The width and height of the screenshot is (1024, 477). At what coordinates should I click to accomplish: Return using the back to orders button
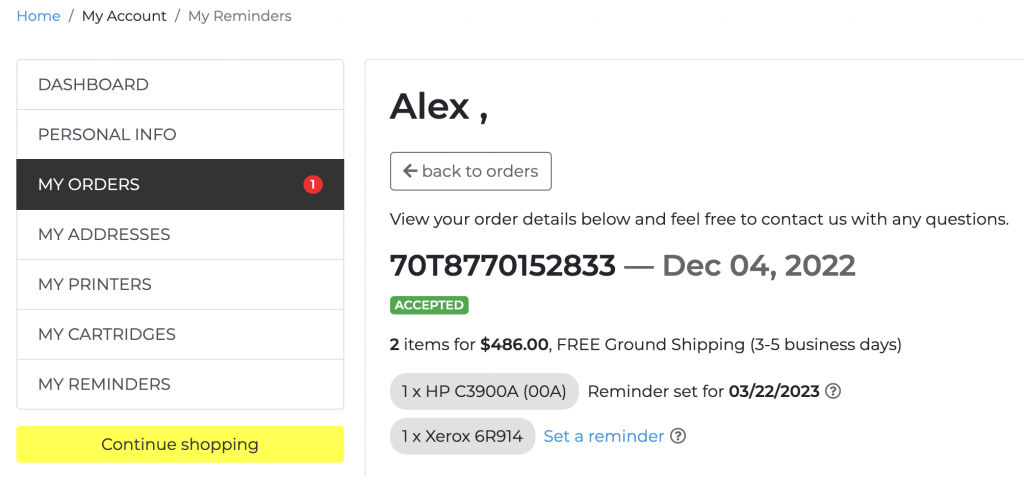[471, 171]
